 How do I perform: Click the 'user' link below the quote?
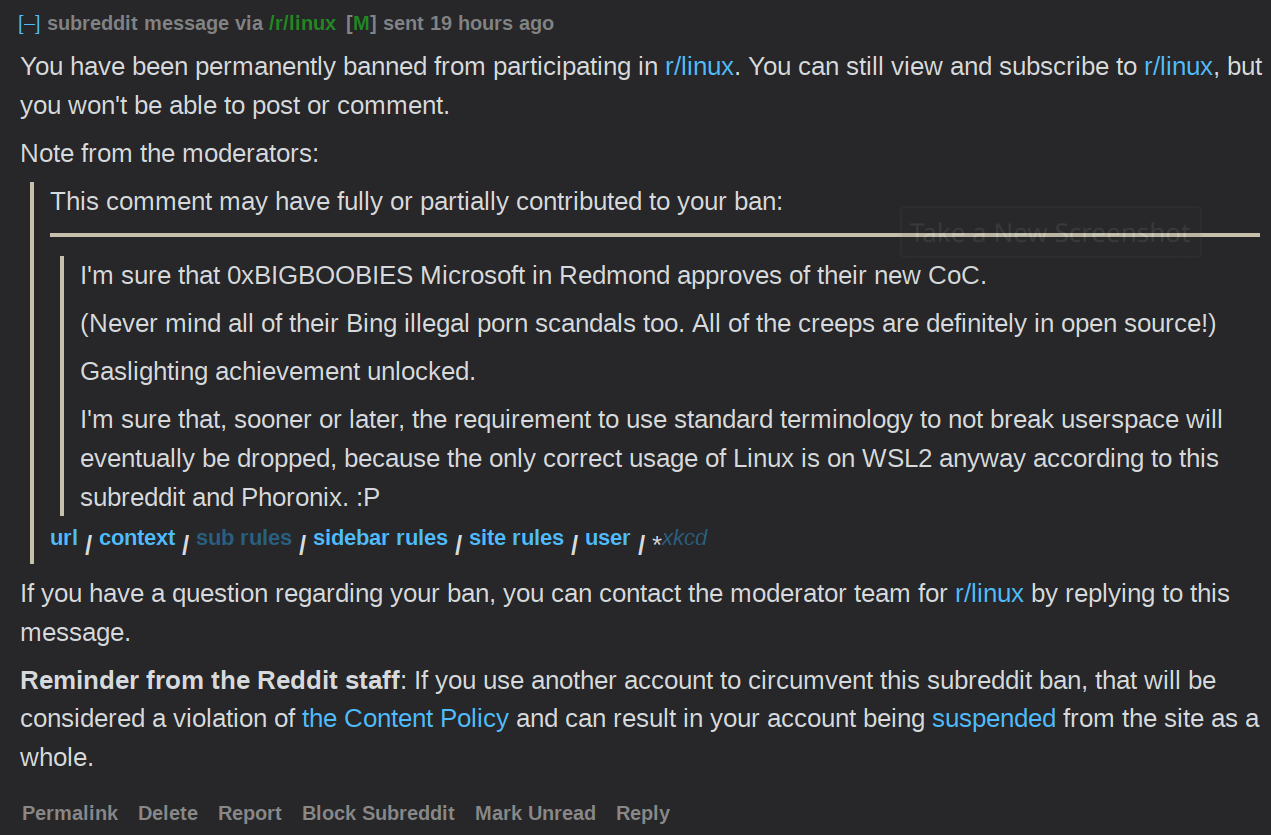point(608,538)
